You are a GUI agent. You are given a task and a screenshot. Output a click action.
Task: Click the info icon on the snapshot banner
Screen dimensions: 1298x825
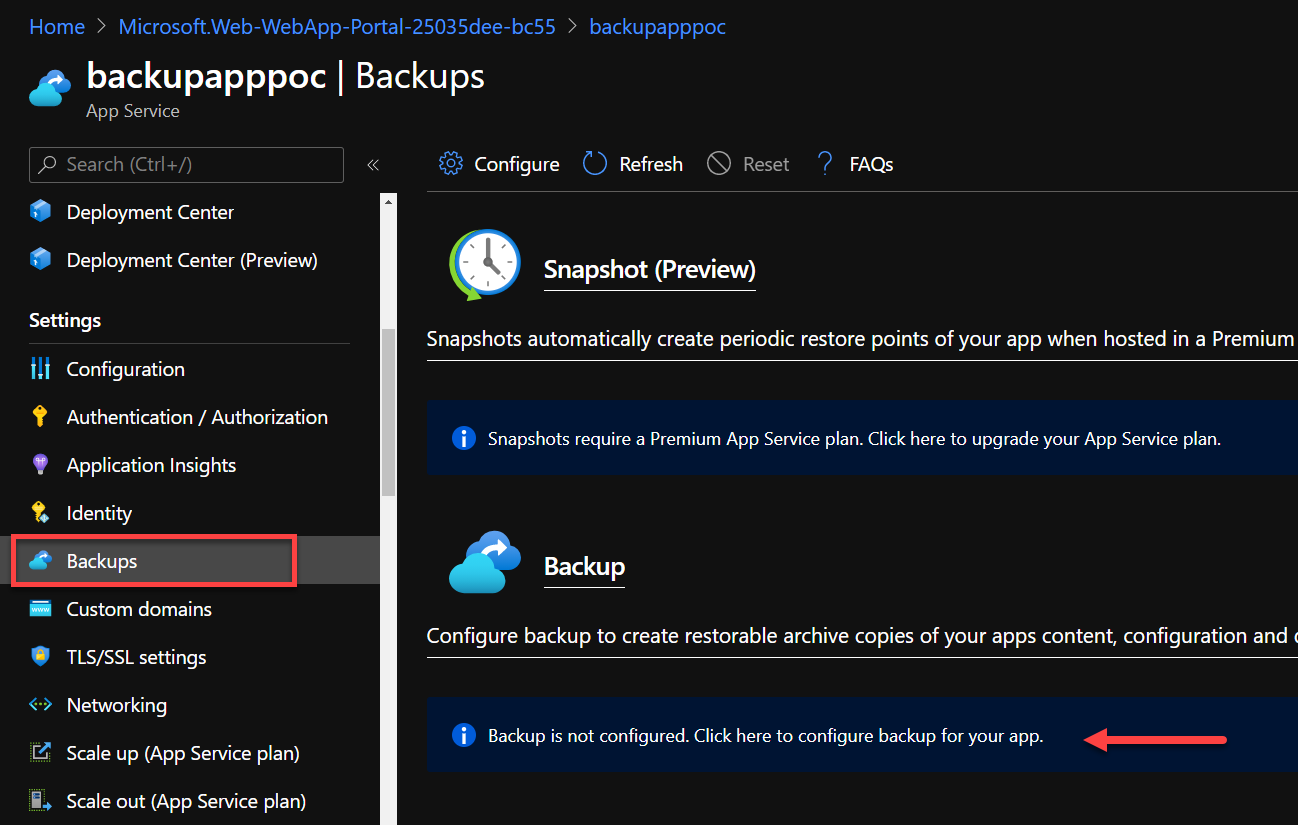tap(464, 438)
